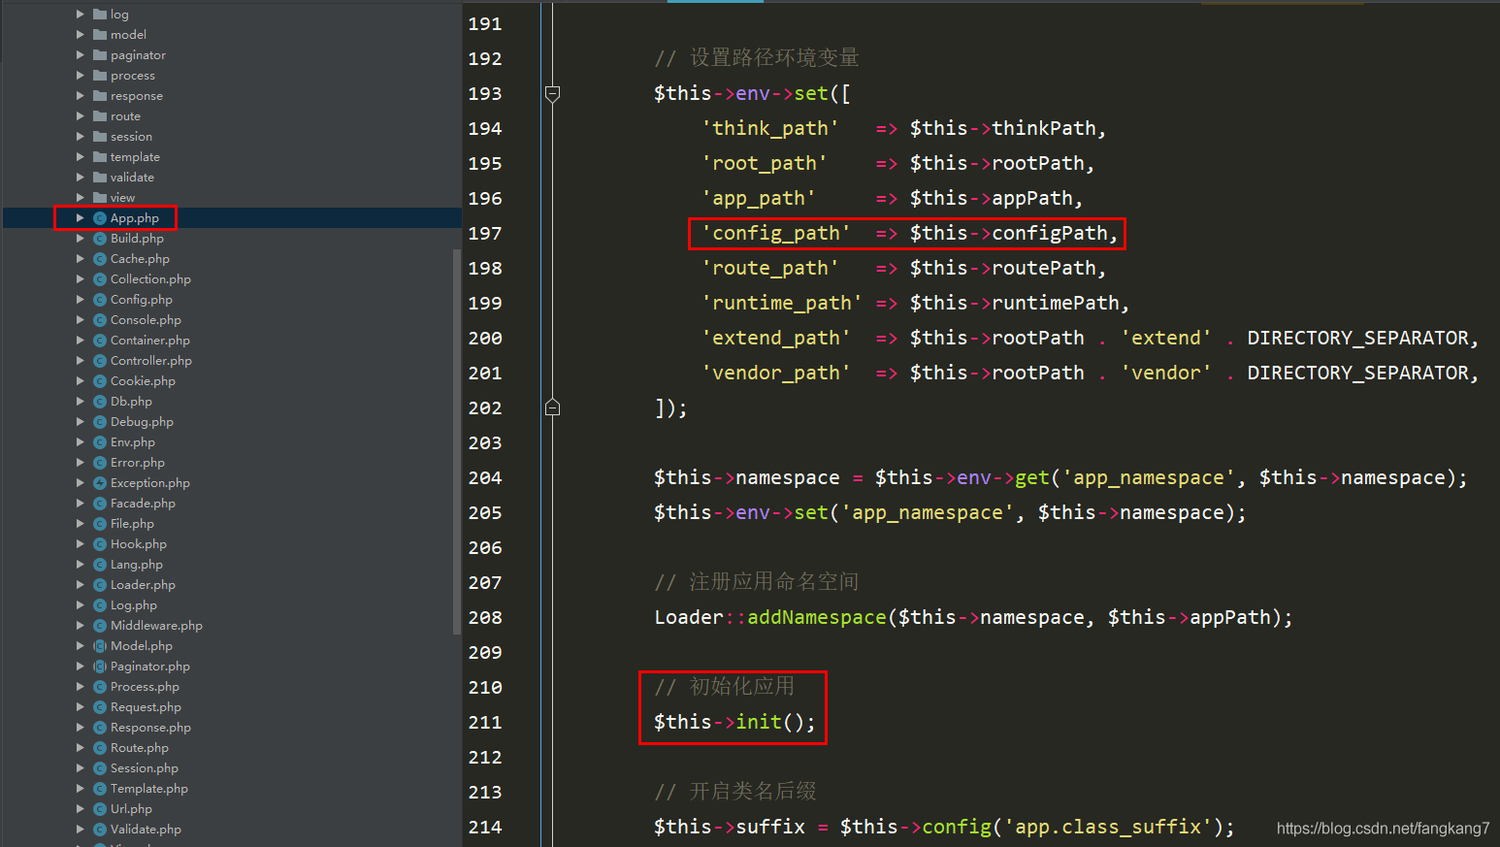This screenshot has height=847, width=1500.
Task: Open Process.php from the file tree
Action: click(x=145, y=687)
